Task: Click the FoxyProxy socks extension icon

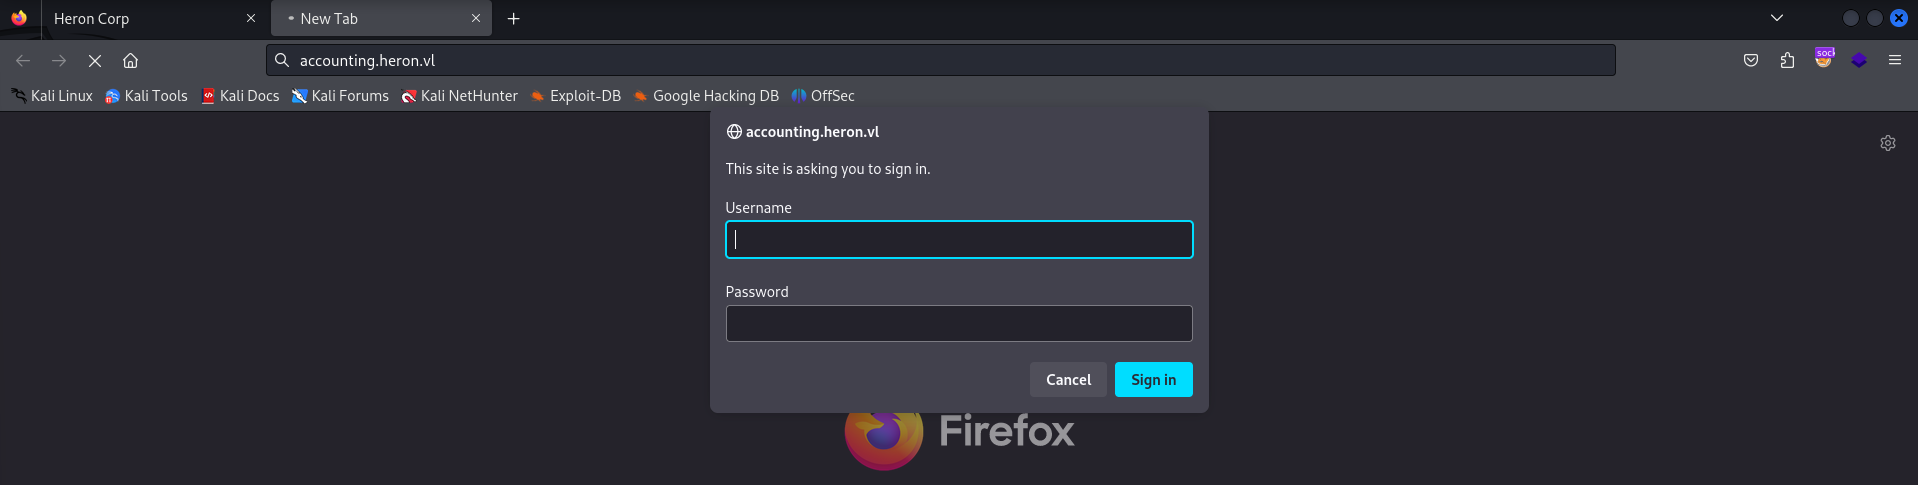Action: click(1823, 60)
